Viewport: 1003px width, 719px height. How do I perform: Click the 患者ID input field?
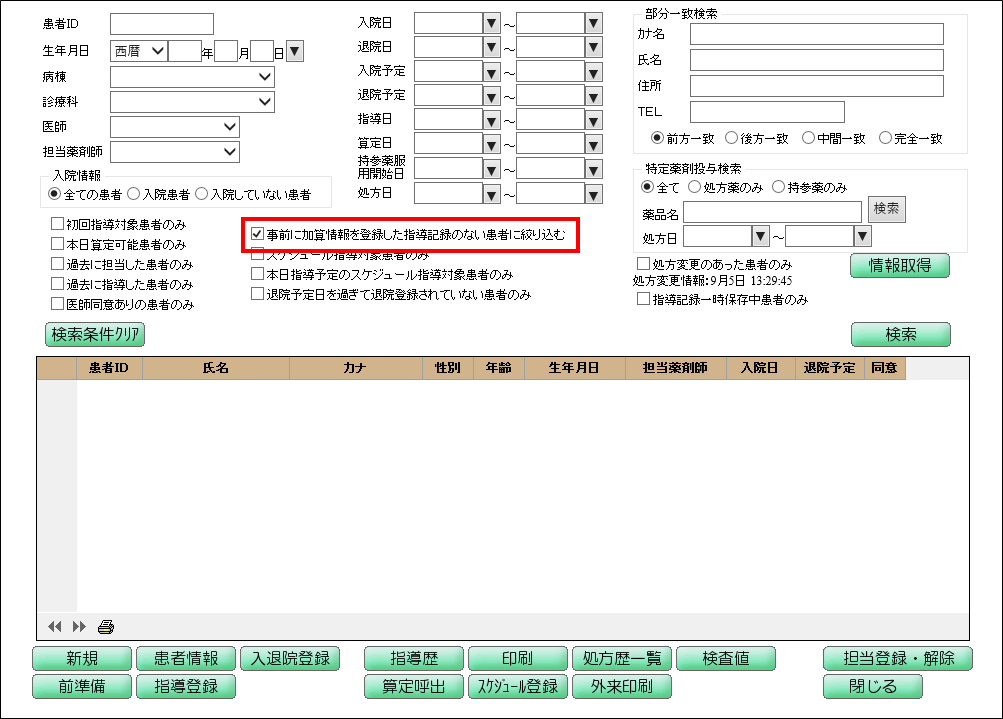click(161, 22)
